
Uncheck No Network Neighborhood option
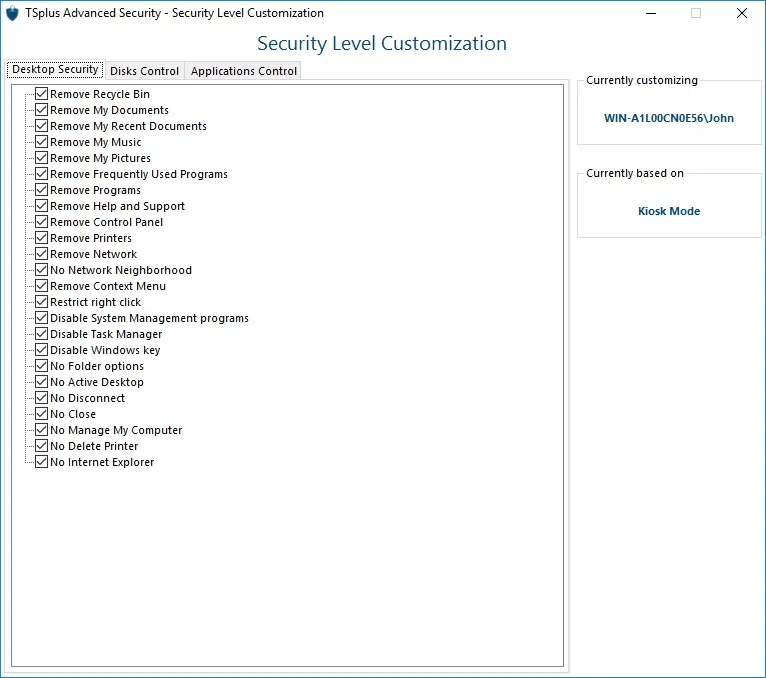(x=42, y=270)
